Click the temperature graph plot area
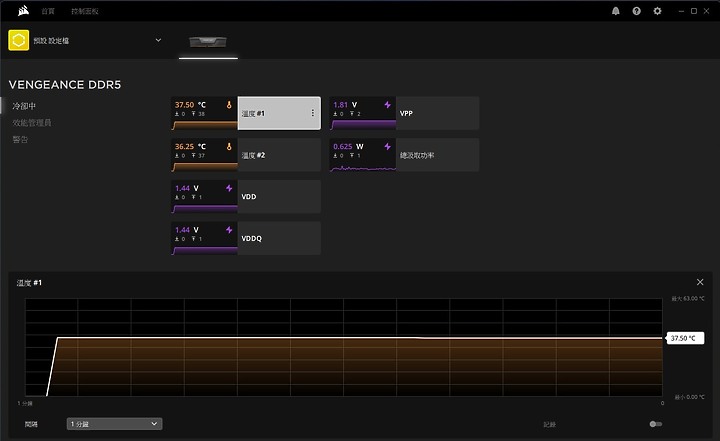 tap(344, 347)
